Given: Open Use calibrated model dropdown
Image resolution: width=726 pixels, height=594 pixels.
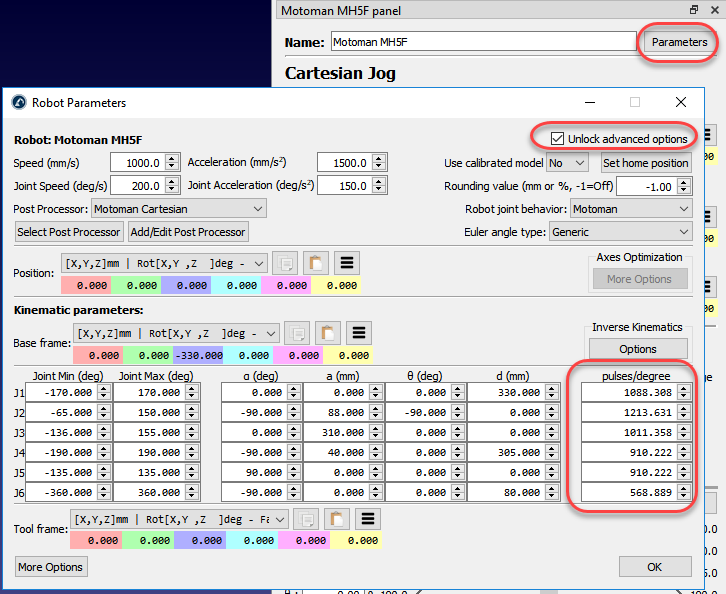Looking at the screenshot, I should click(x=567, y=163).
